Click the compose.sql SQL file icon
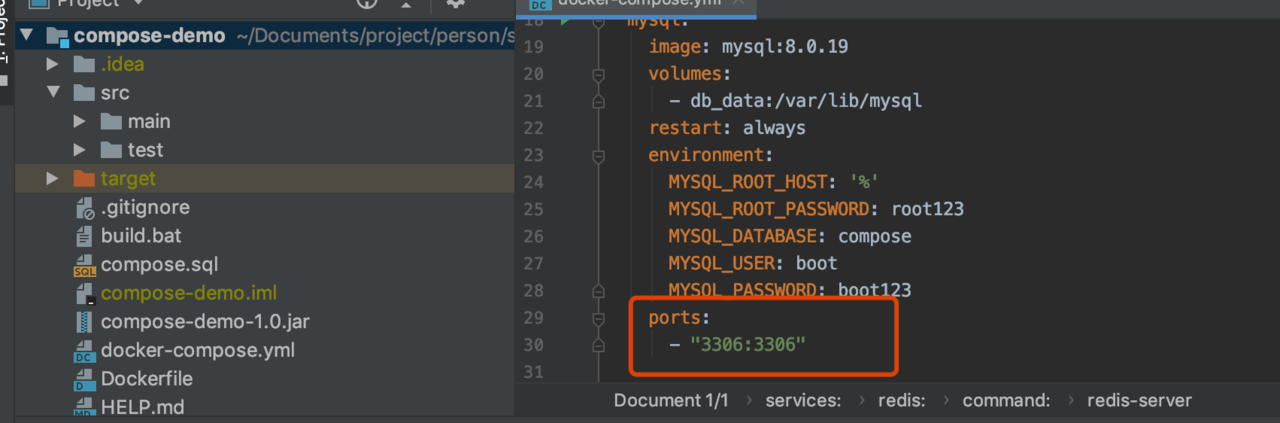This screenshot has width=1280, height=423. 85,265
